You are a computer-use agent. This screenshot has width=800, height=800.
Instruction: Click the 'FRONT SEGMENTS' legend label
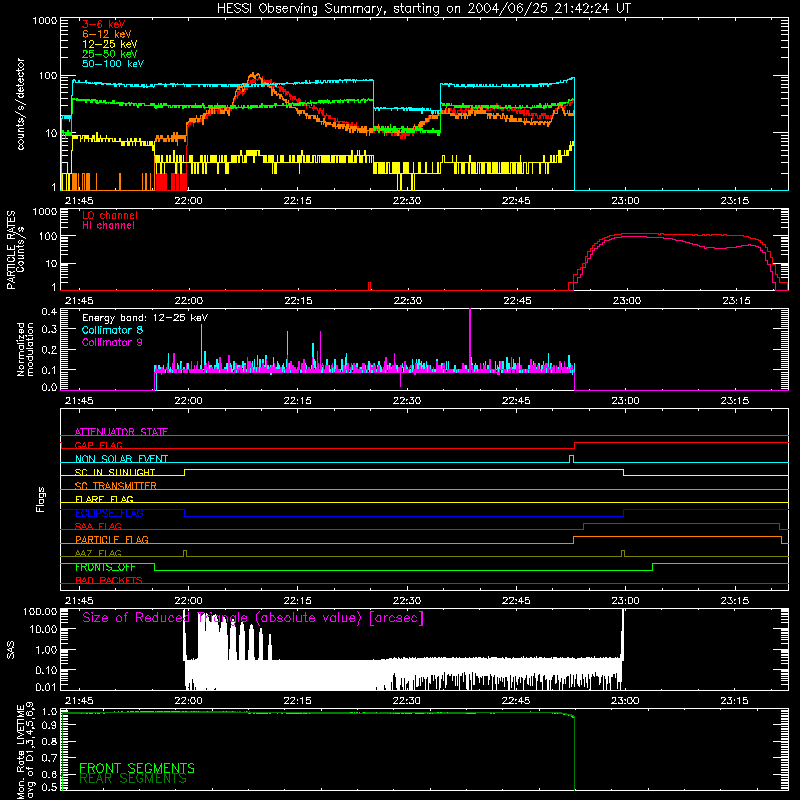click(x=137, y=768)
